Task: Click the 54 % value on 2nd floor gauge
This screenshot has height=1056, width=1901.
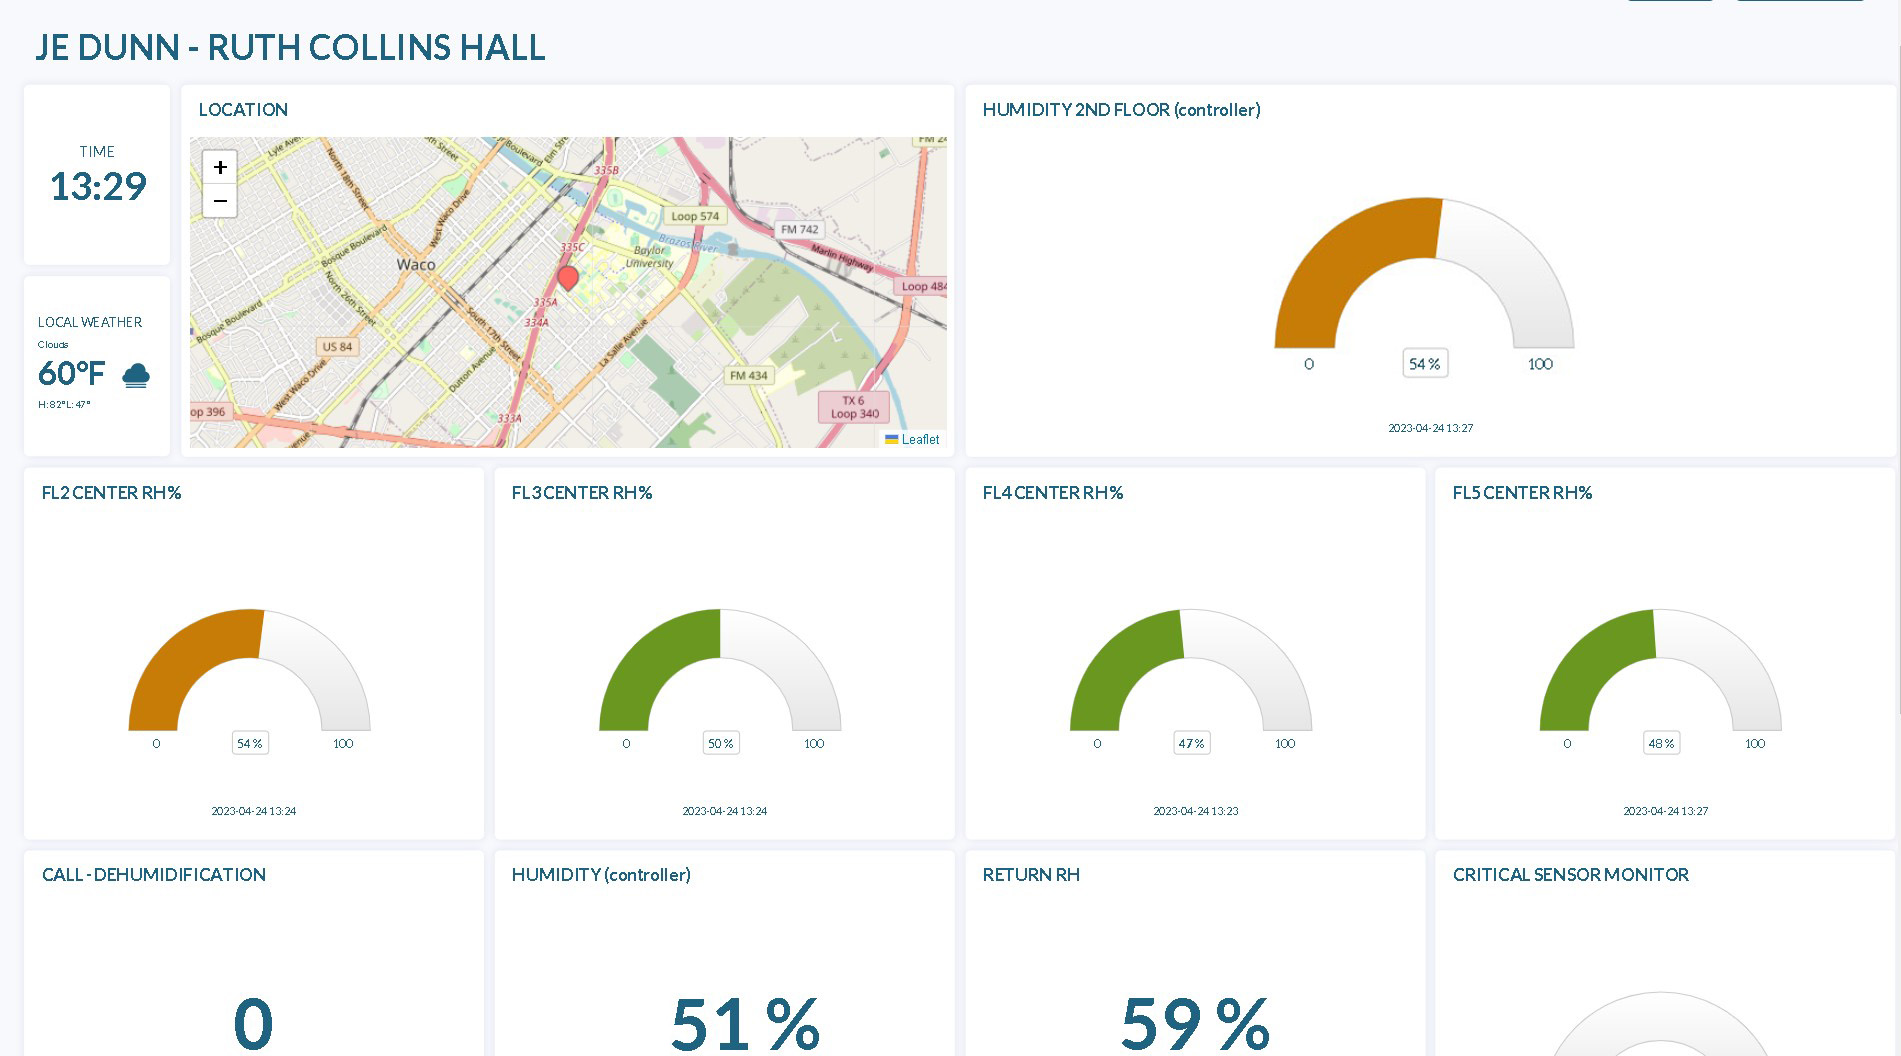Action: tap(1424, 364)
